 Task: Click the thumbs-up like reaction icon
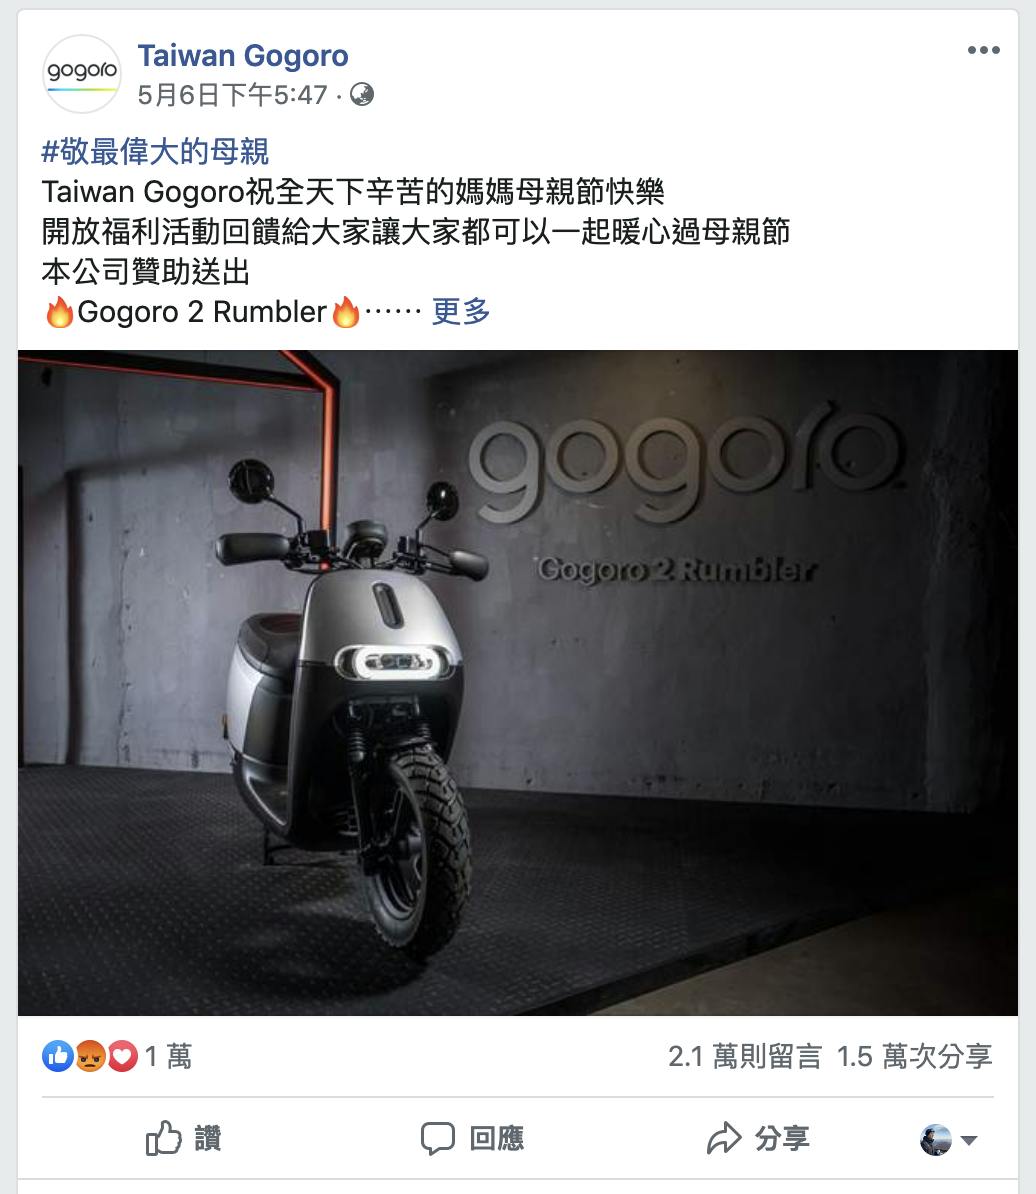point(58,1056)
